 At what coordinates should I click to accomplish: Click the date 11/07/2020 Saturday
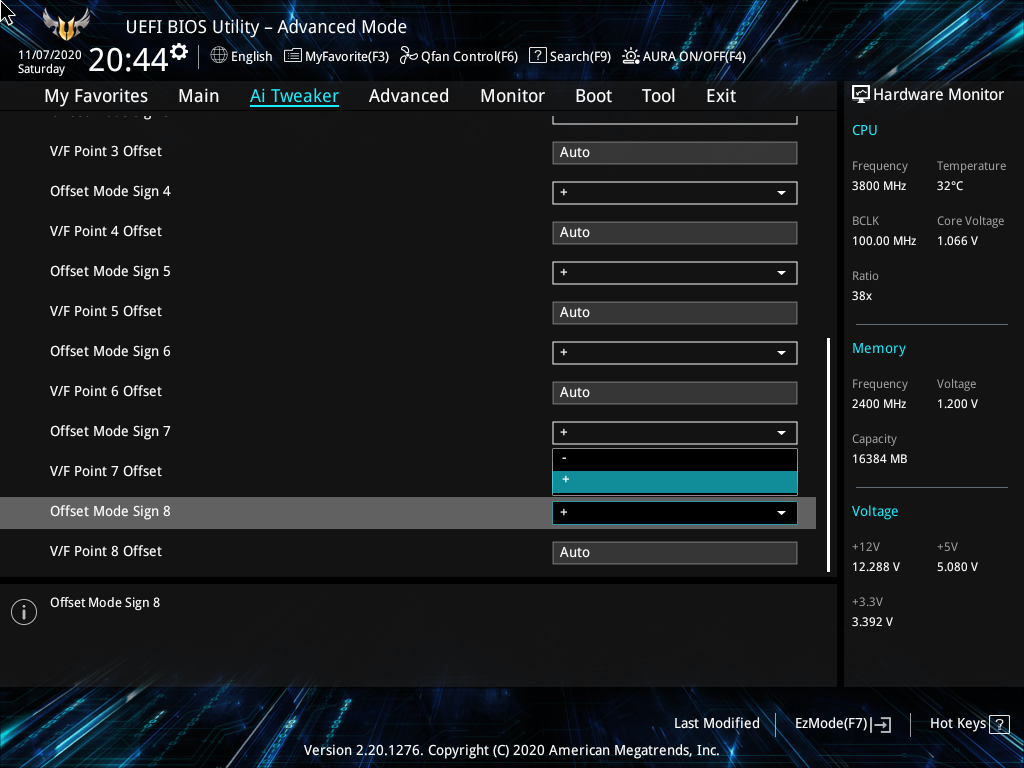(49, 62)
